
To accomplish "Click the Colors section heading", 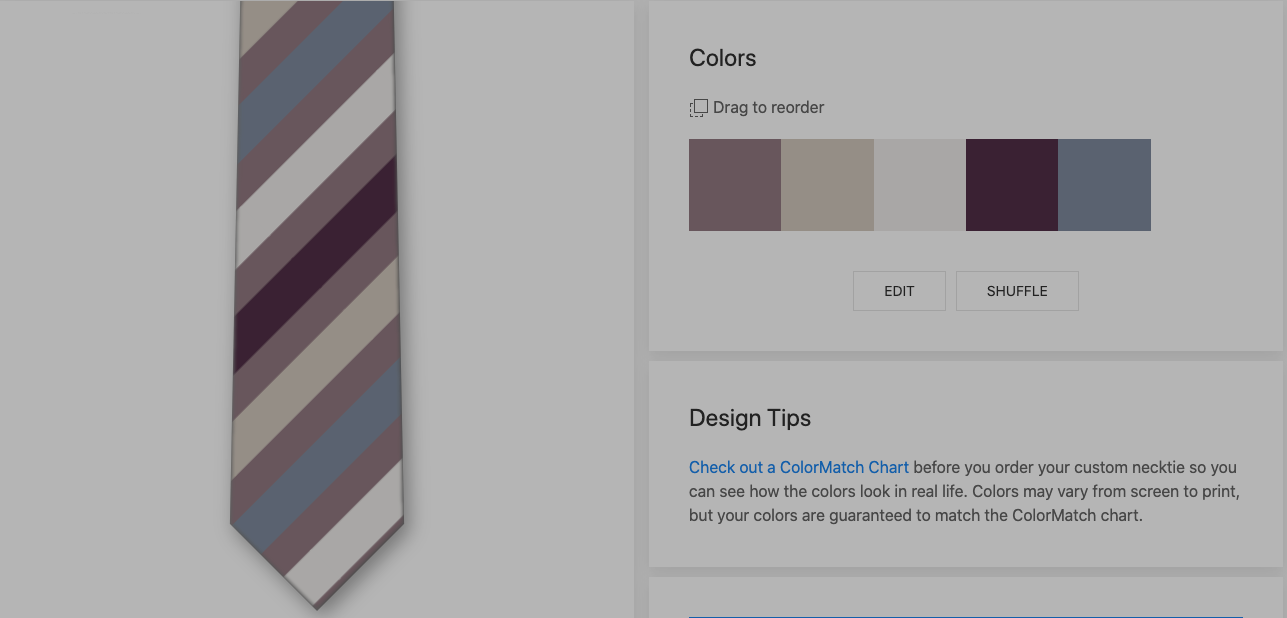I will coord(723,58).
